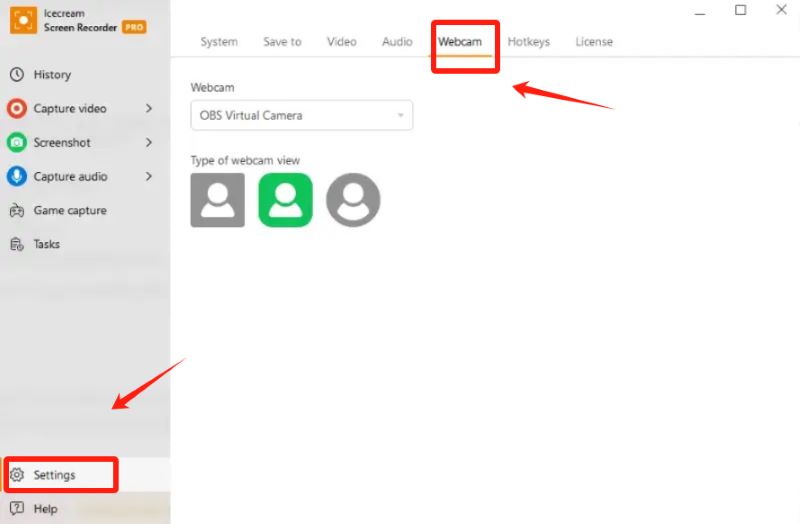This screenshot has width=800, height=524.
Task: Click the PRO badge next to app name
Action: (134, 27)
